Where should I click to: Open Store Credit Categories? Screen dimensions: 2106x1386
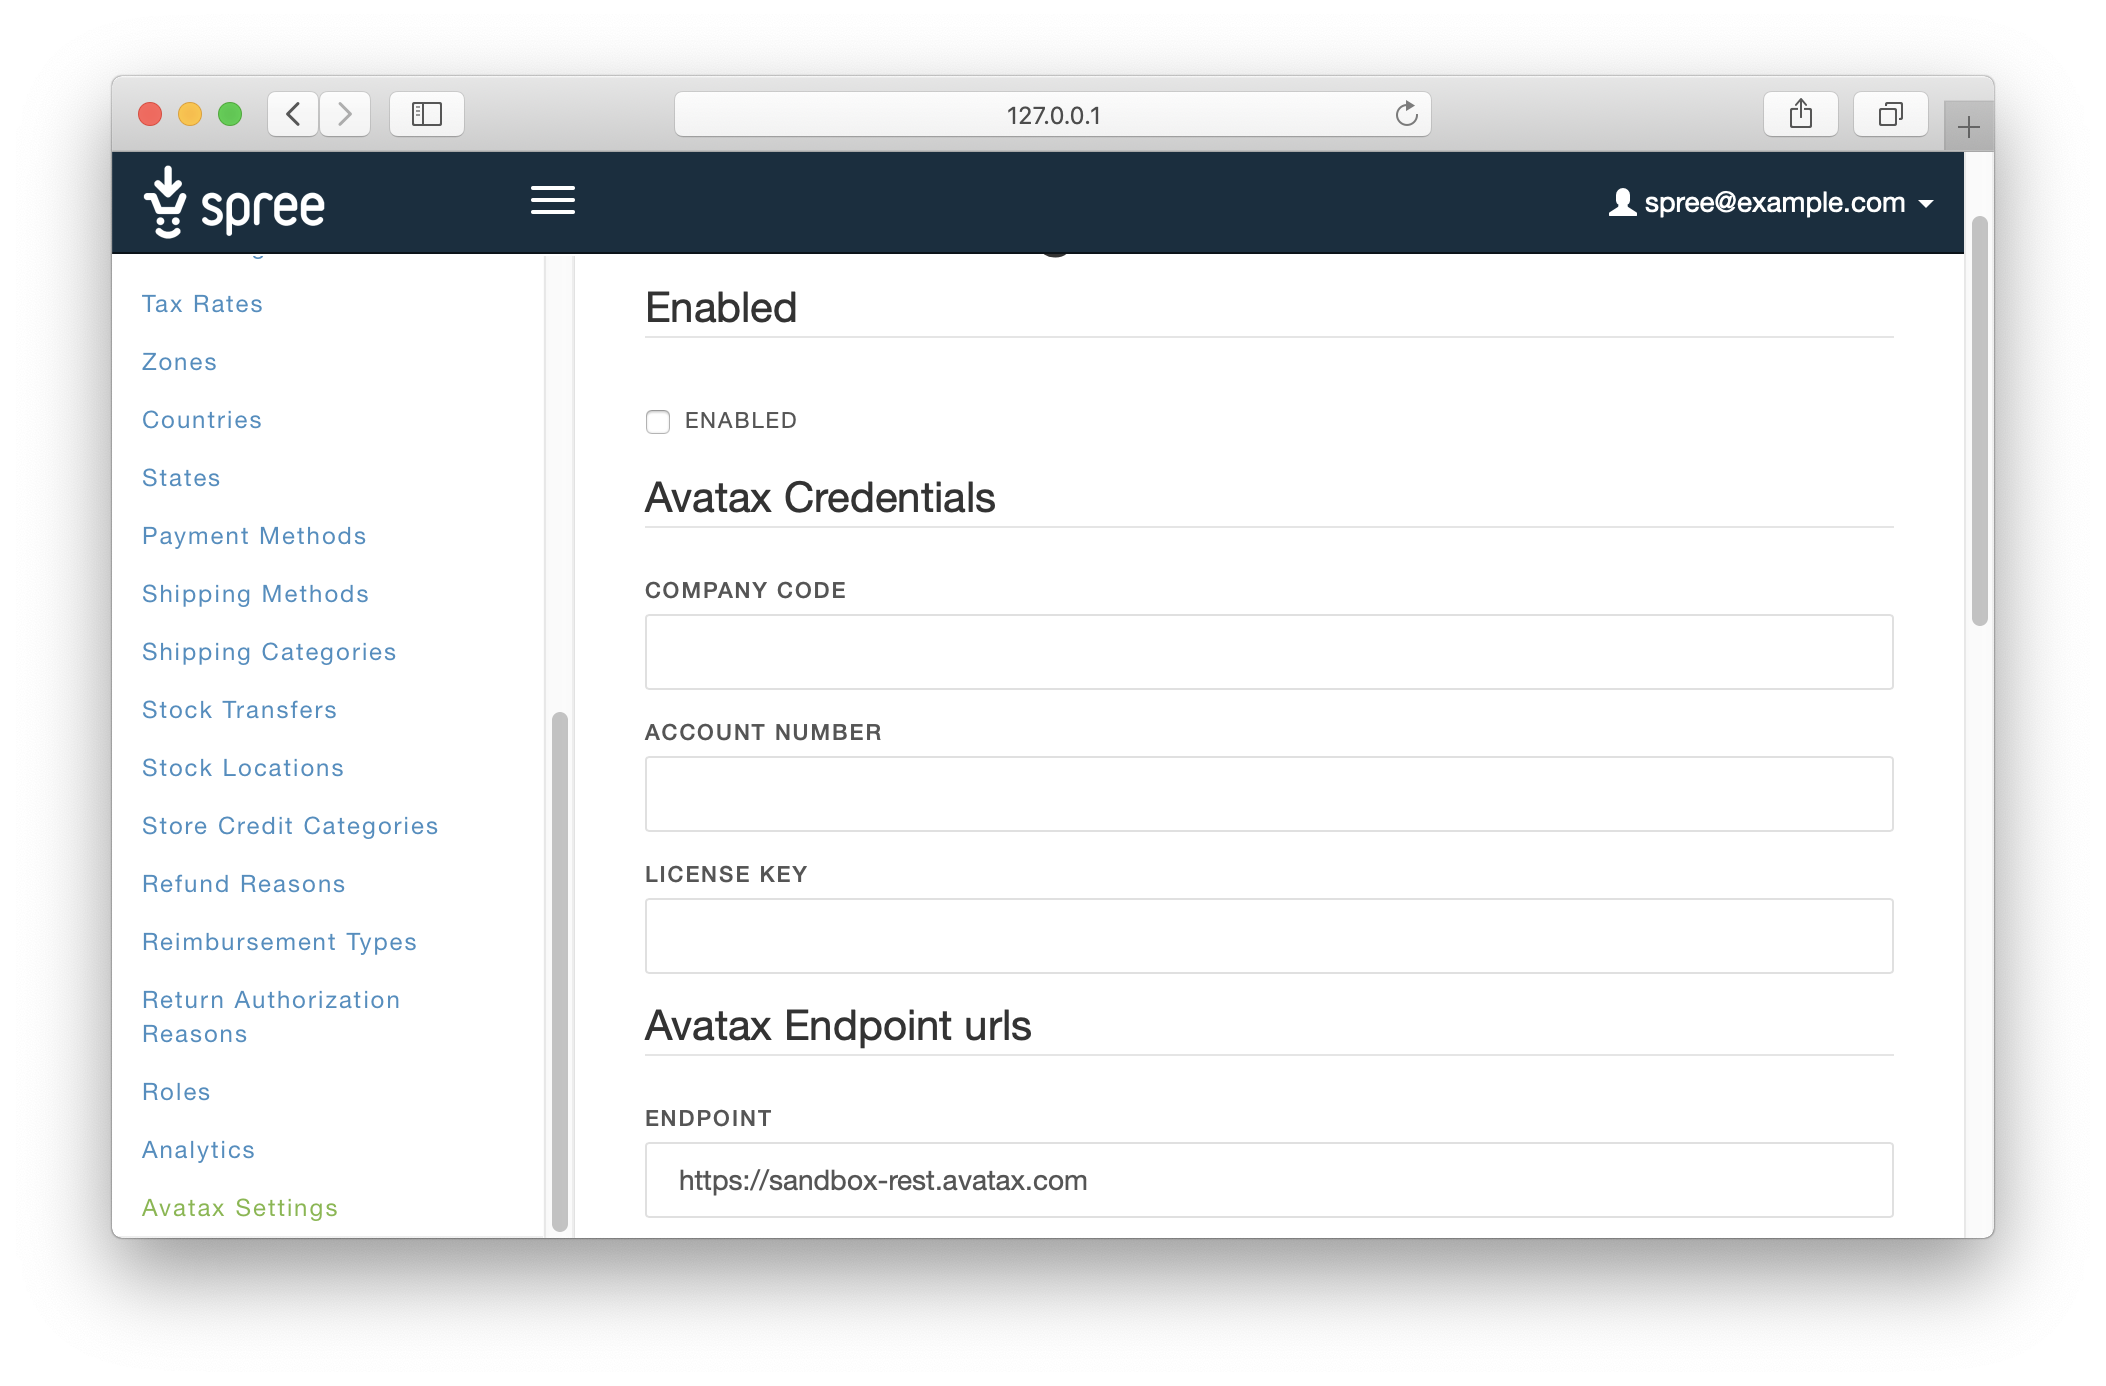pos(290,826)
